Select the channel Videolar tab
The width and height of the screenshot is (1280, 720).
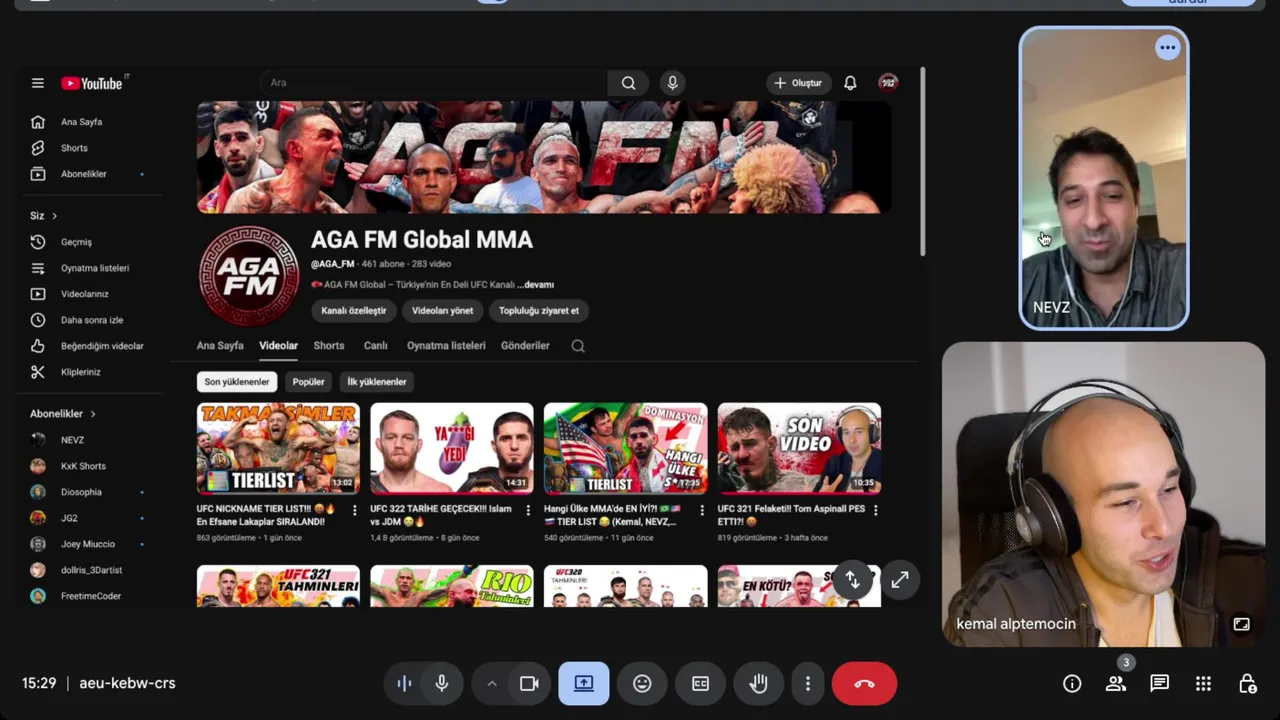coord(278,346)
